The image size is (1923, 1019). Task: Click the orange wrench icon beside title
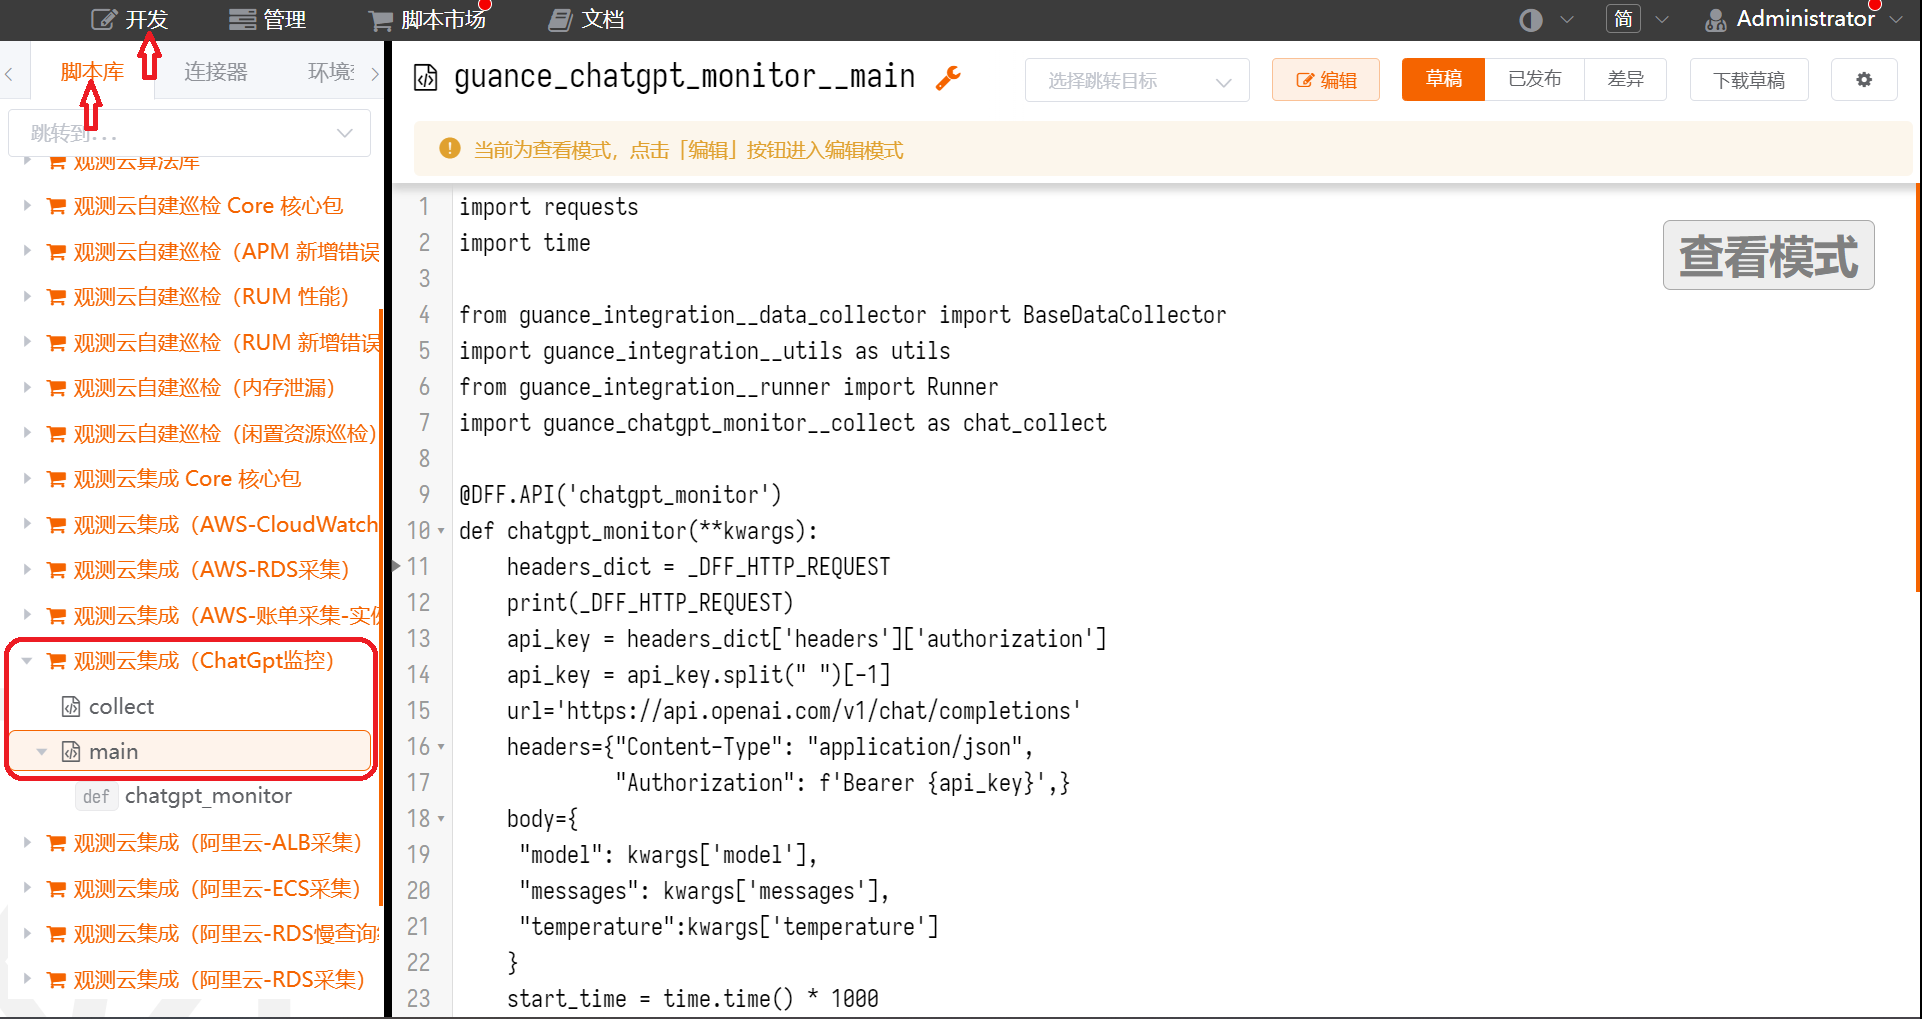click(x=948, y=77)
